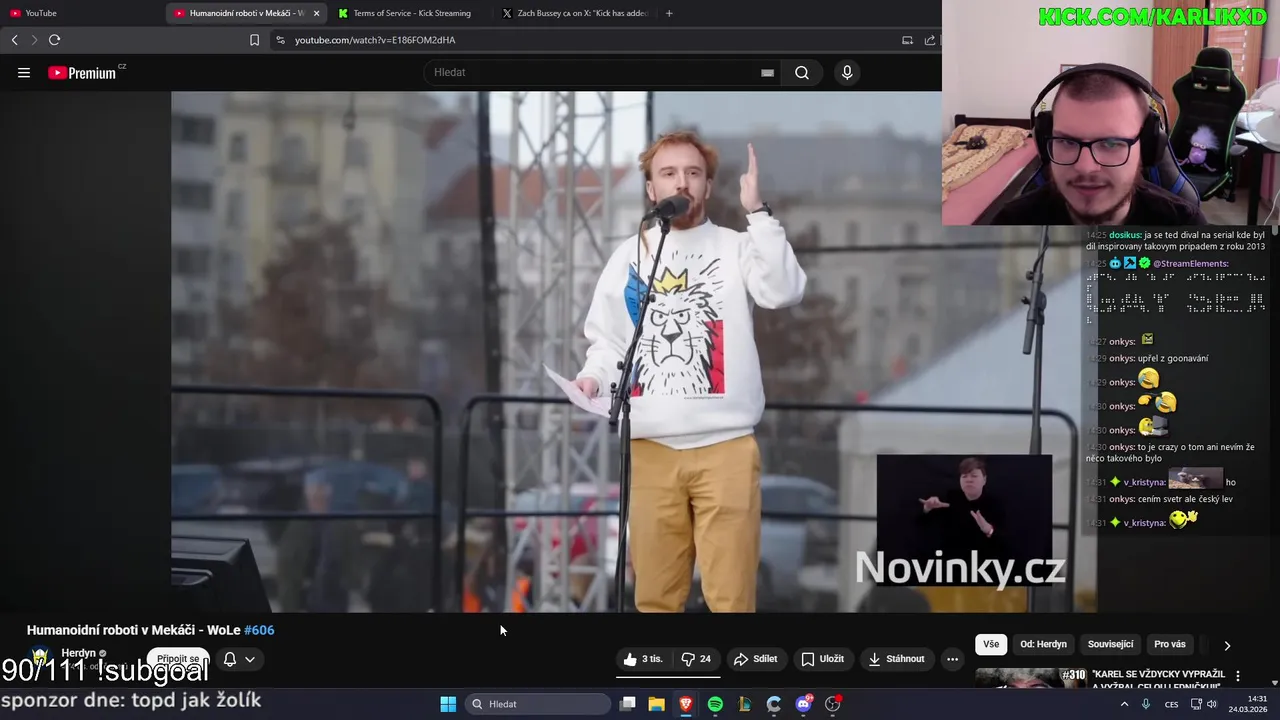Select the Od: Herdyn filter chip
1280x720 pixels.
[1043, 644]
